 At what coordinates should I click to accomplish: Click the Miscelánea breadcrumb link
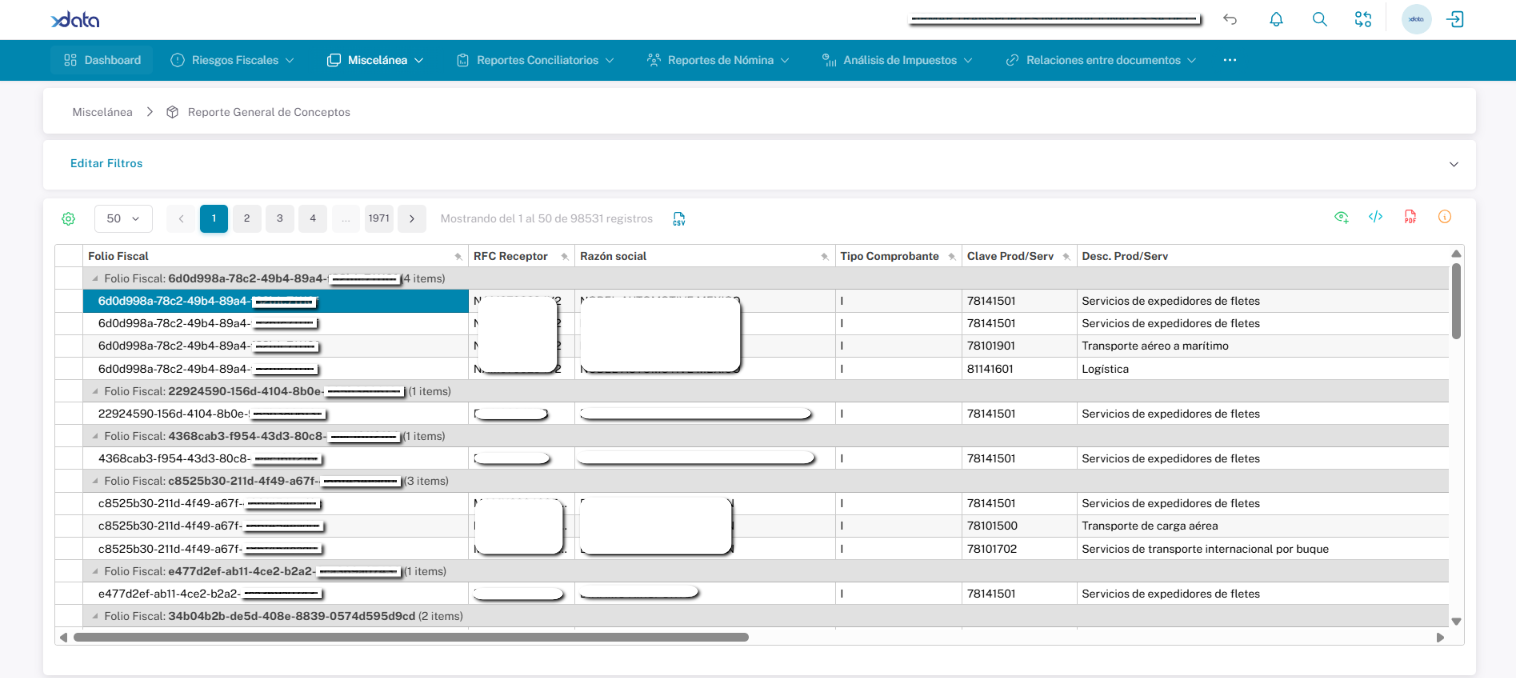tap(102, 112)
